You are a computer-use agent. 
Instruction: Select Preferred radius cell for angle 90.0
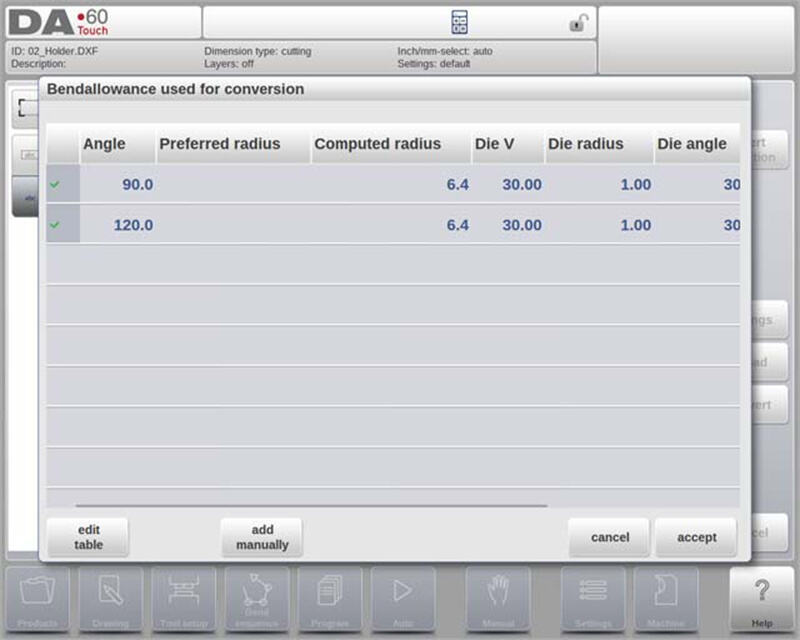233,185
